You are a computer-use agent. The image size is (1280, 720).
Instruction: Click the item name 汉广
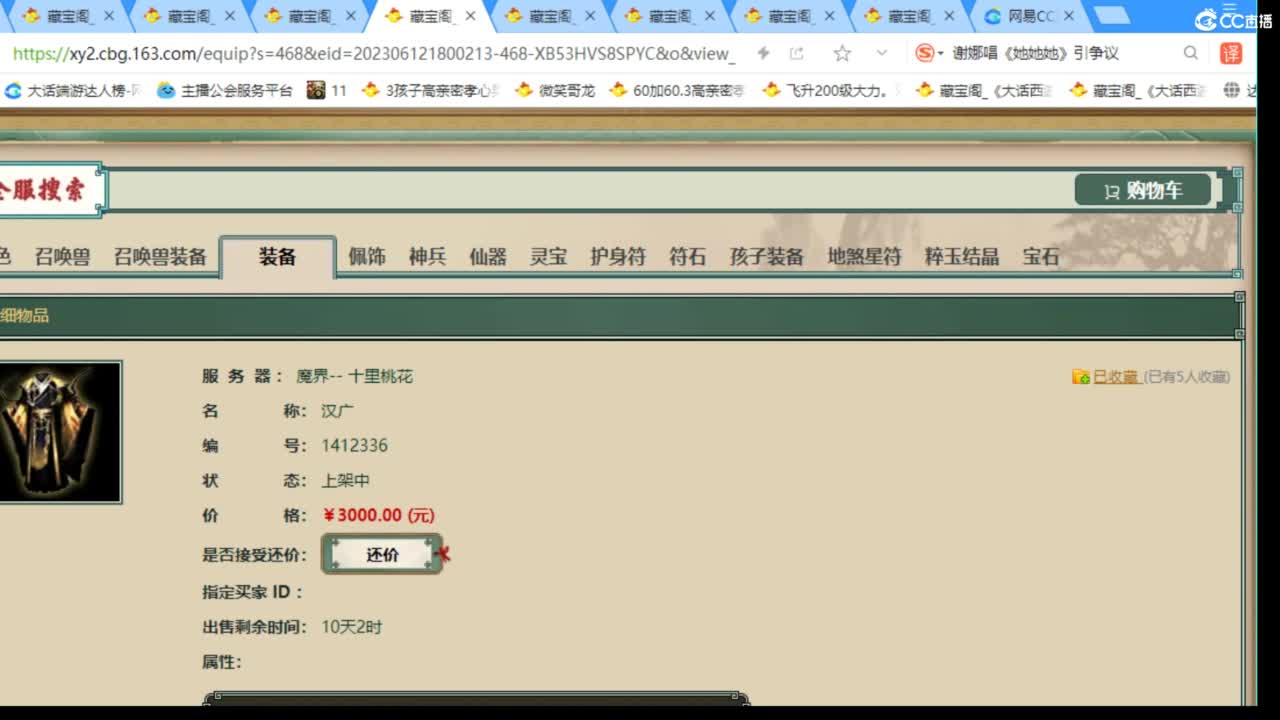(337, 411)
